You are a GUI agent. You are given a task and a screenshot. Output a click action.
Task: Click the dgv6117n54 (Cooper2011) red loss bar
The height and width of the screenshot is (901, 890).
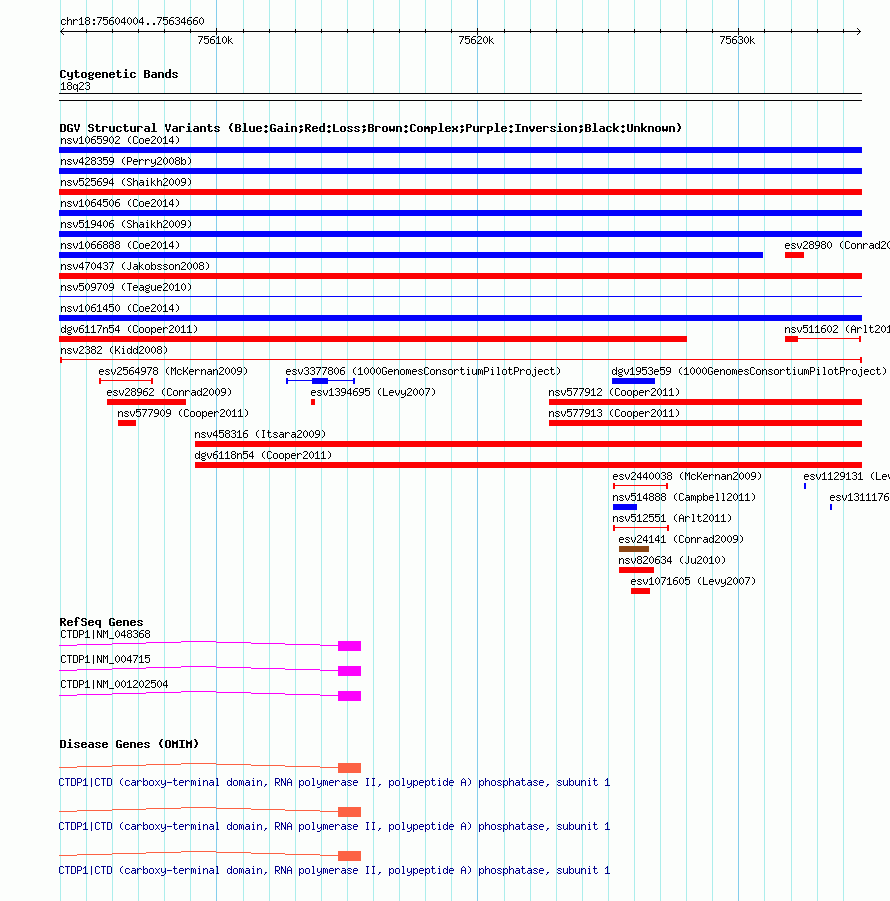coord(373,339)
